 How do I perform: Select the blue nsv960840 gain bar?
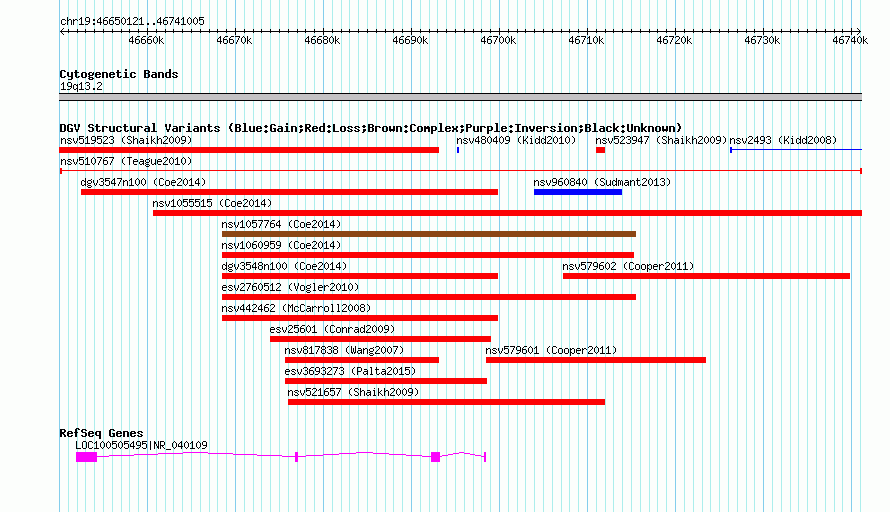click(x=578, y=192)
